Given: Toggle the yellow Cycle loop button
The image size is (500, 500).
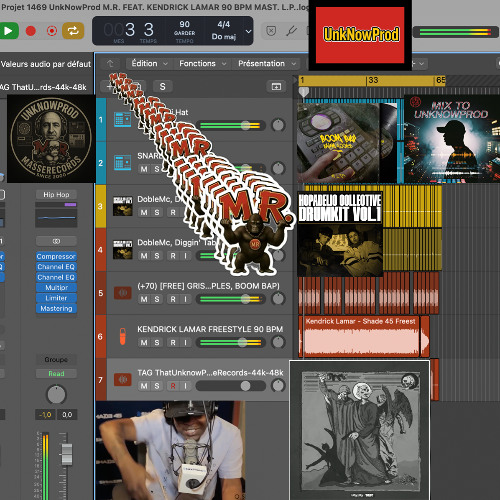Looking at the screenshot, I should click(x=73, y=31).
